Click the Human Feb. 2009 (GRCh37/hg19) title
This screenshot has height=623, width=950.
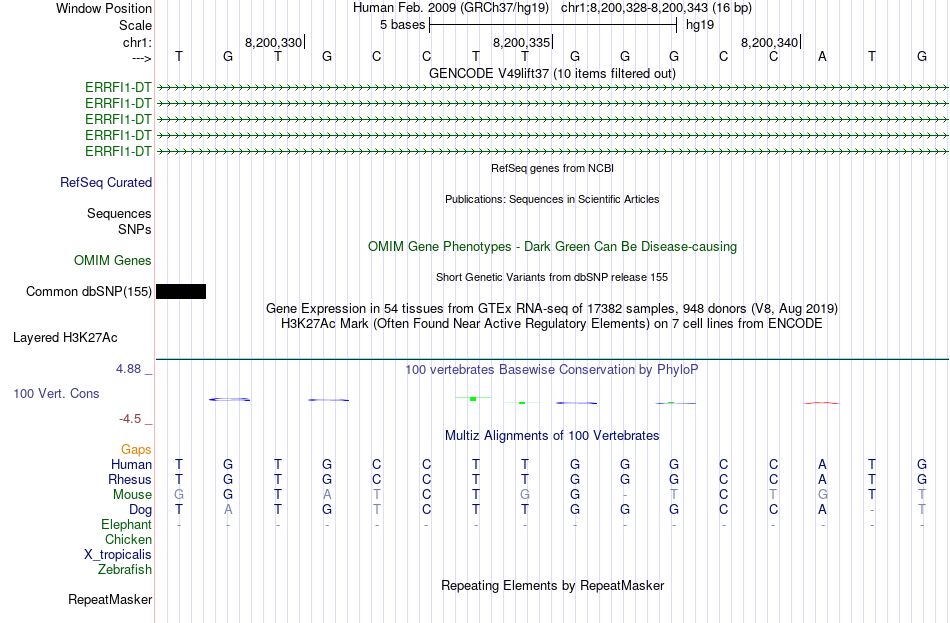[x=451, y=8]
